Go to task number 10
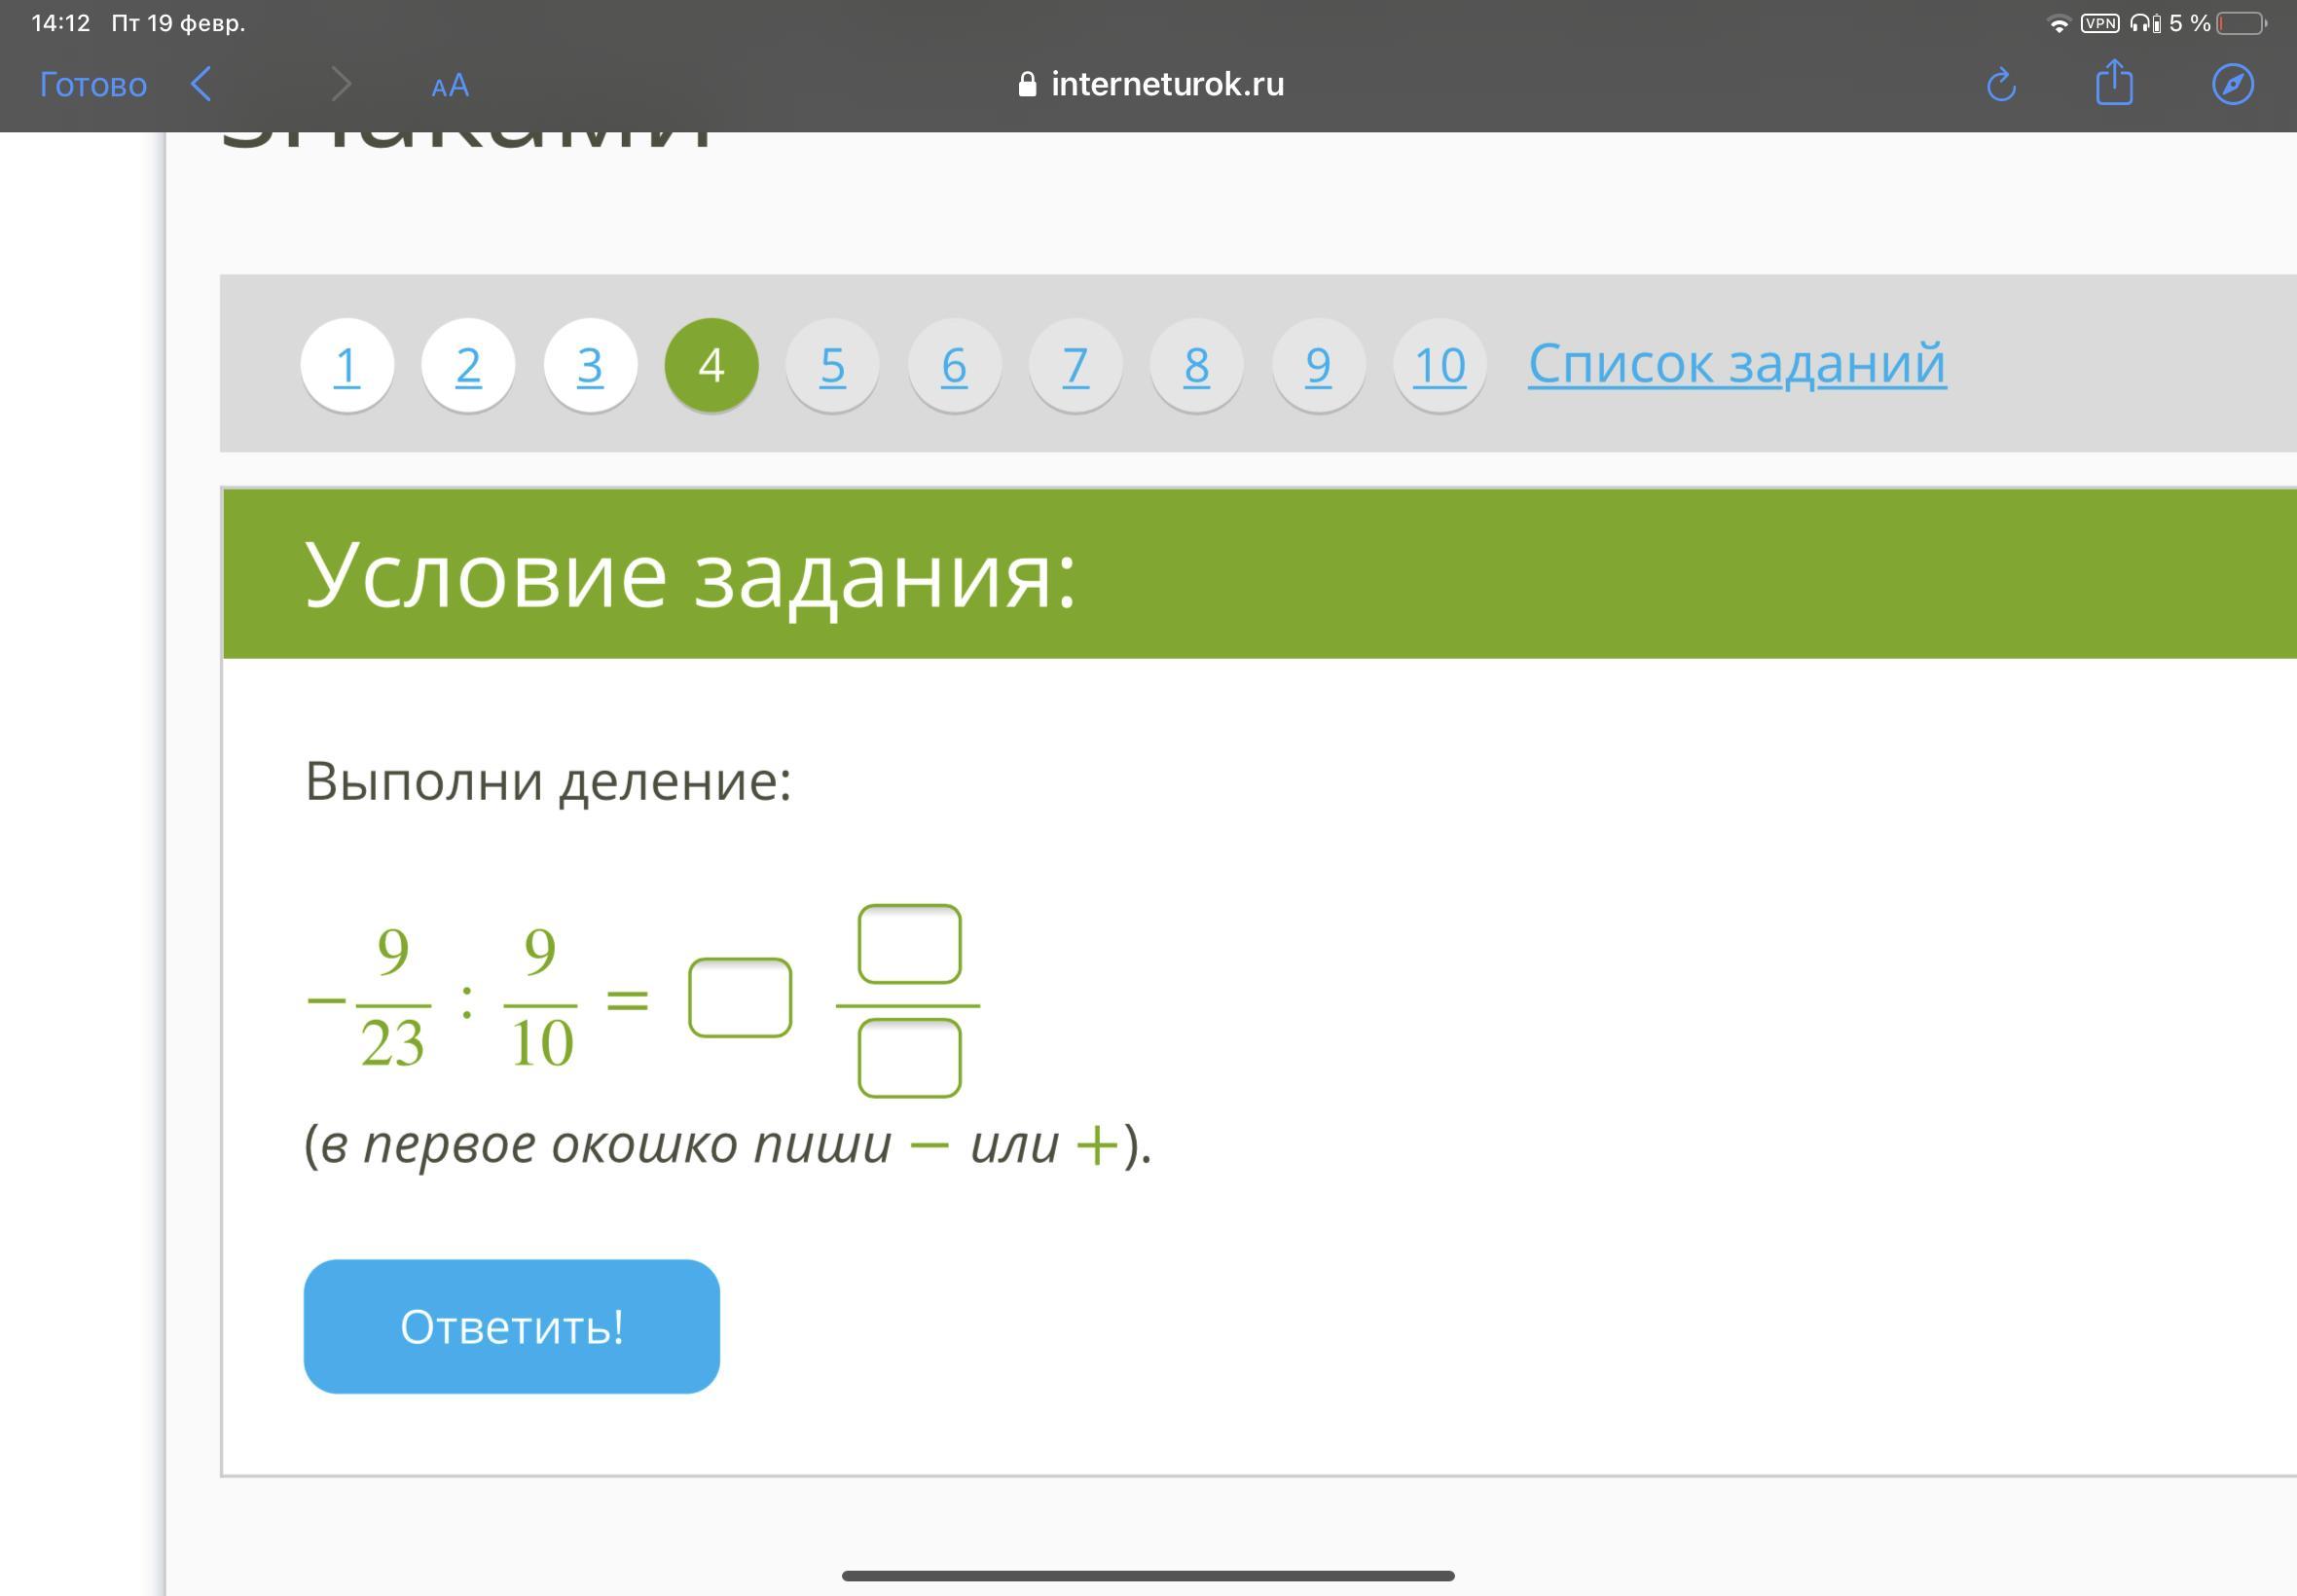Viewport: 2297px width, 1596px height. [1439, 365]
